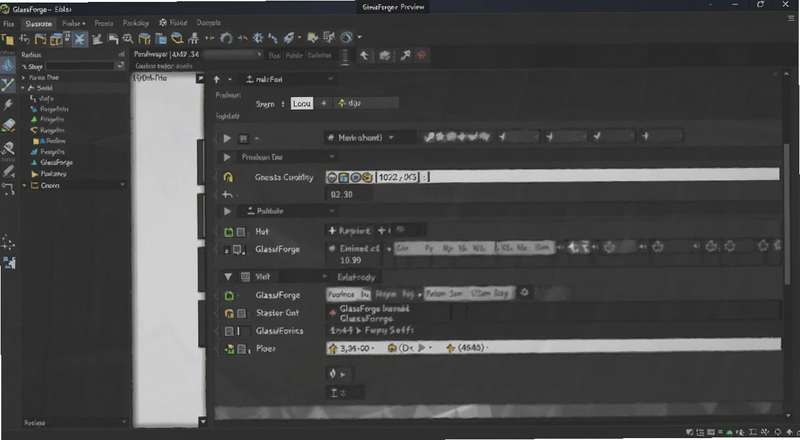The width and height of the screenshot is (800, 440).
Task: Select the eraser block tool in left sidebar
Action: [x=8, y=126]
